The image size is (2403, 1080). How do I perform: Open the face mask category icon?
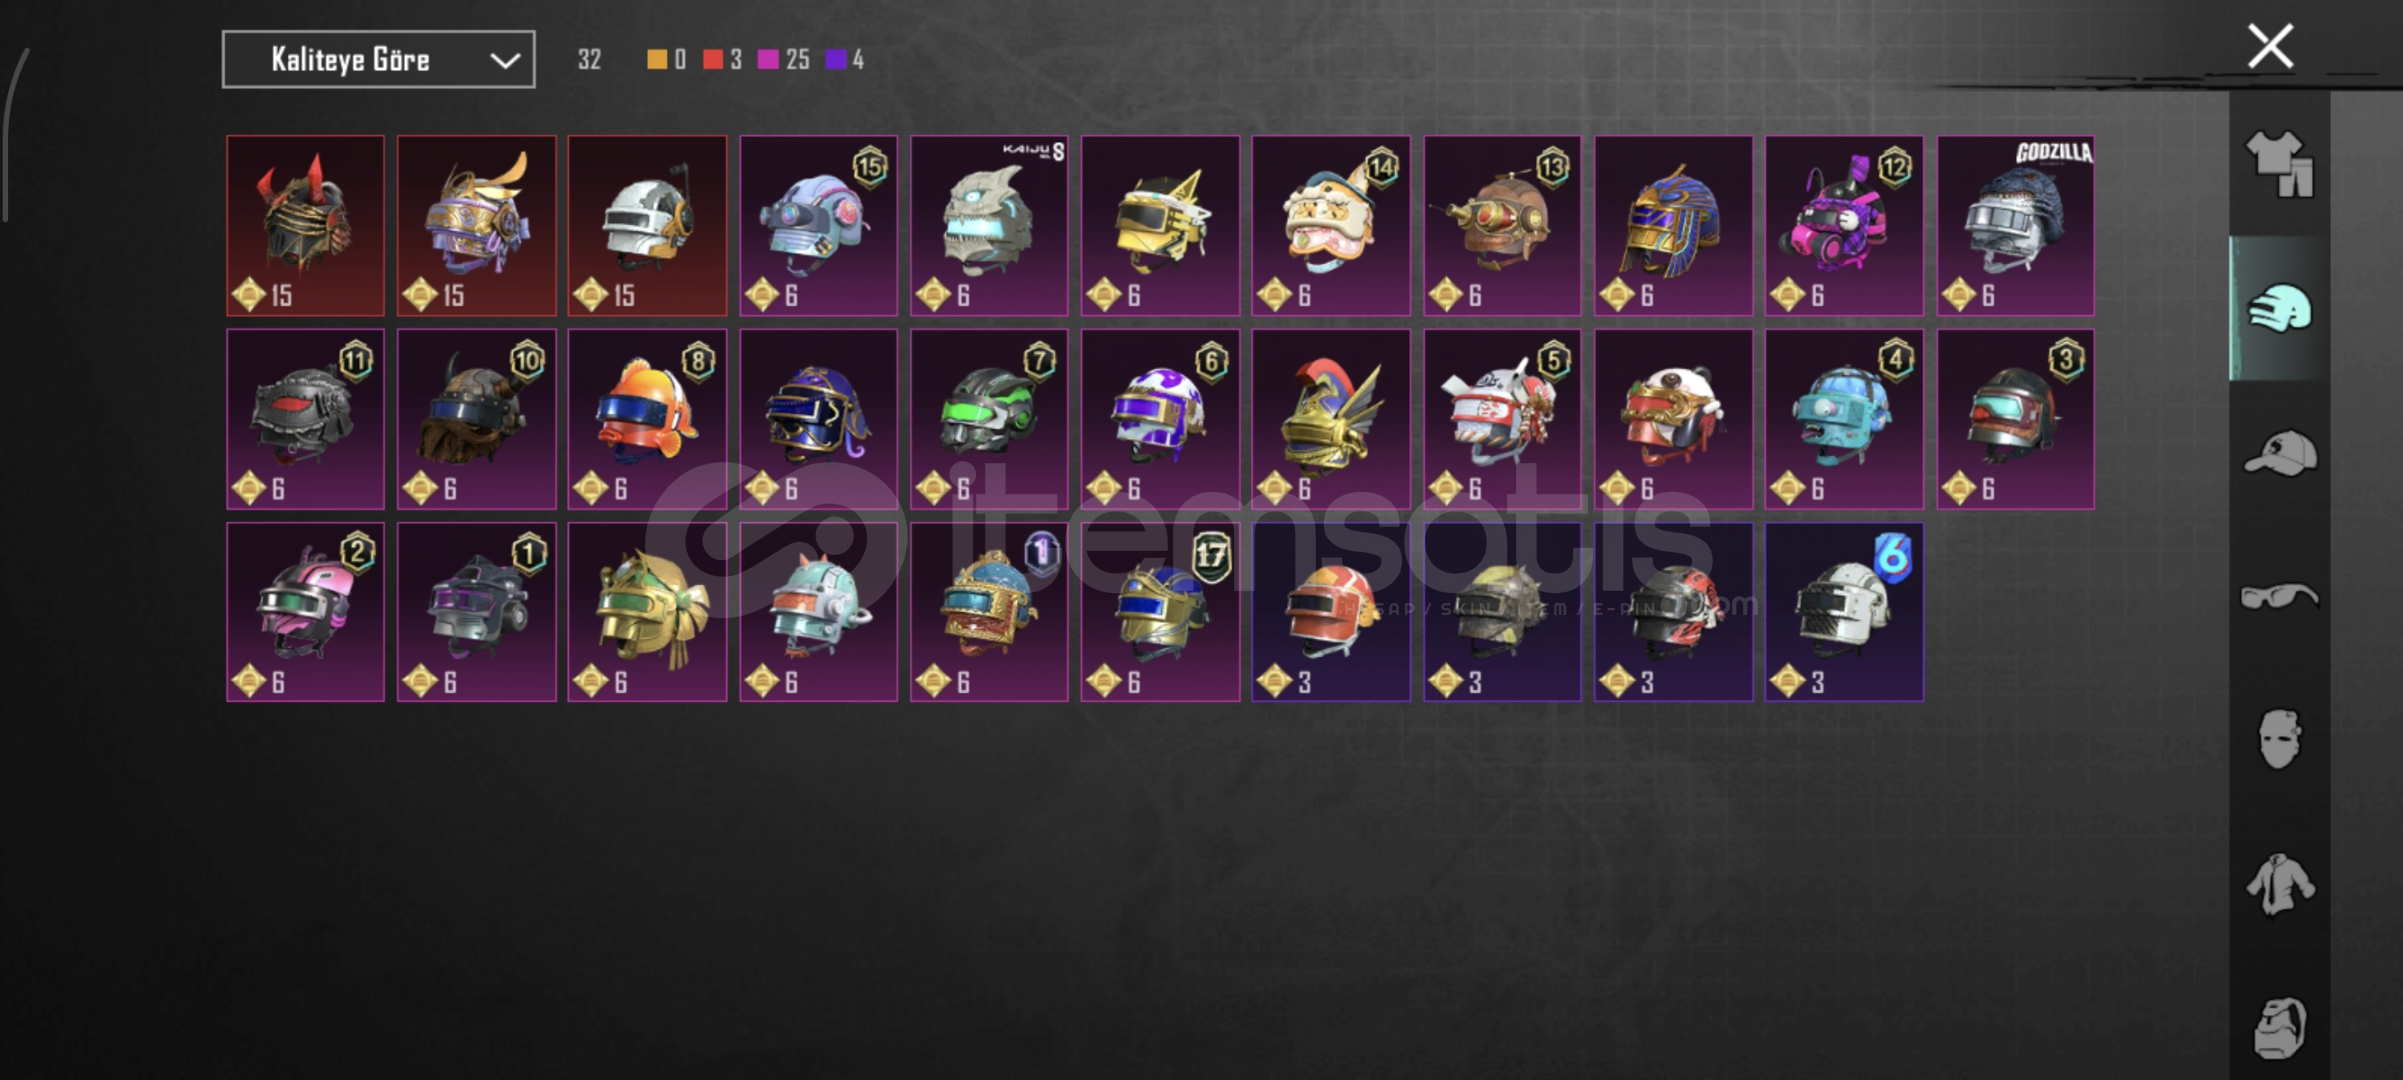click(2279, 739)
